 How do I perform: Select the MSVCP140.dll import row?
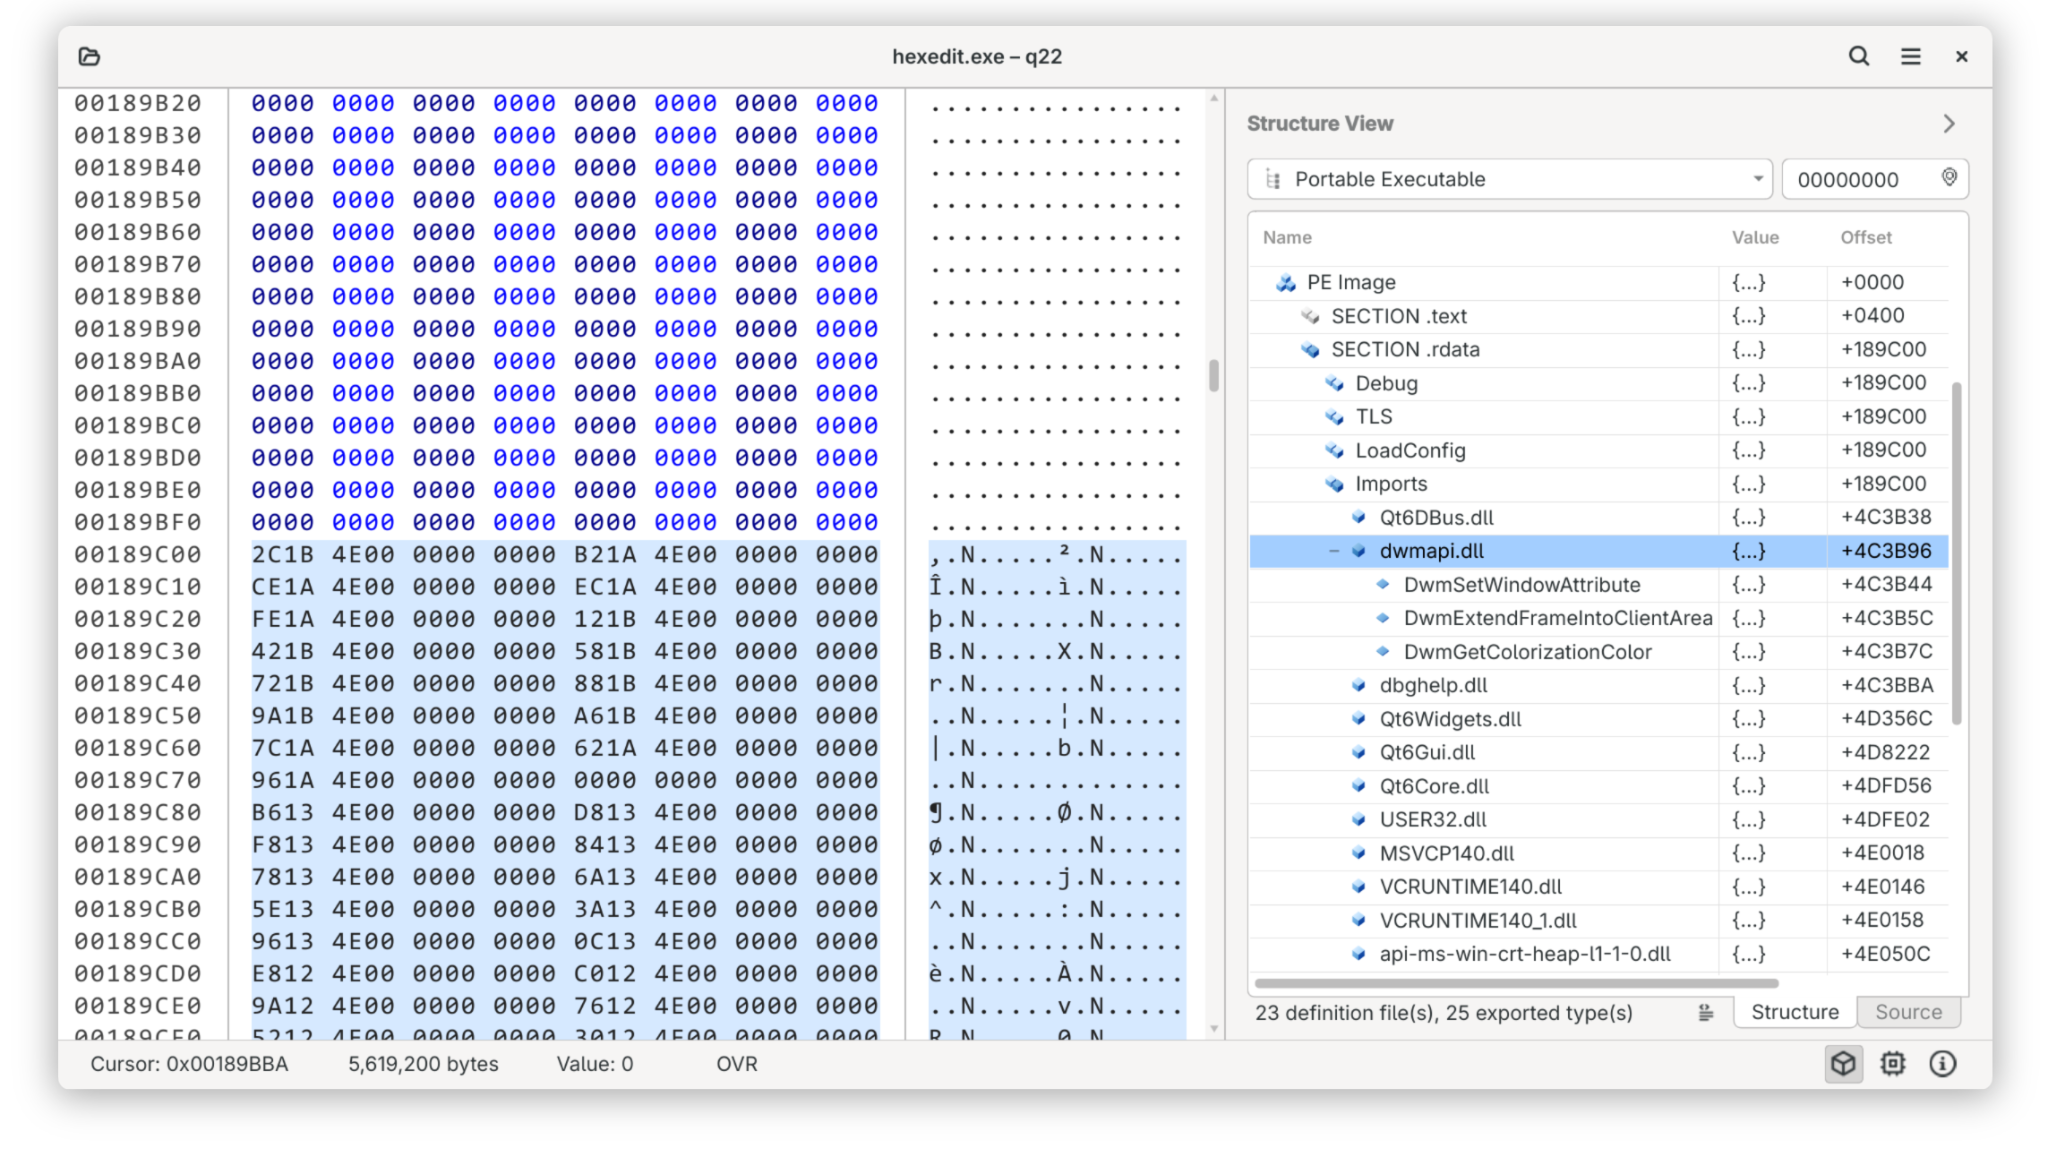[x=1598, y=853]
